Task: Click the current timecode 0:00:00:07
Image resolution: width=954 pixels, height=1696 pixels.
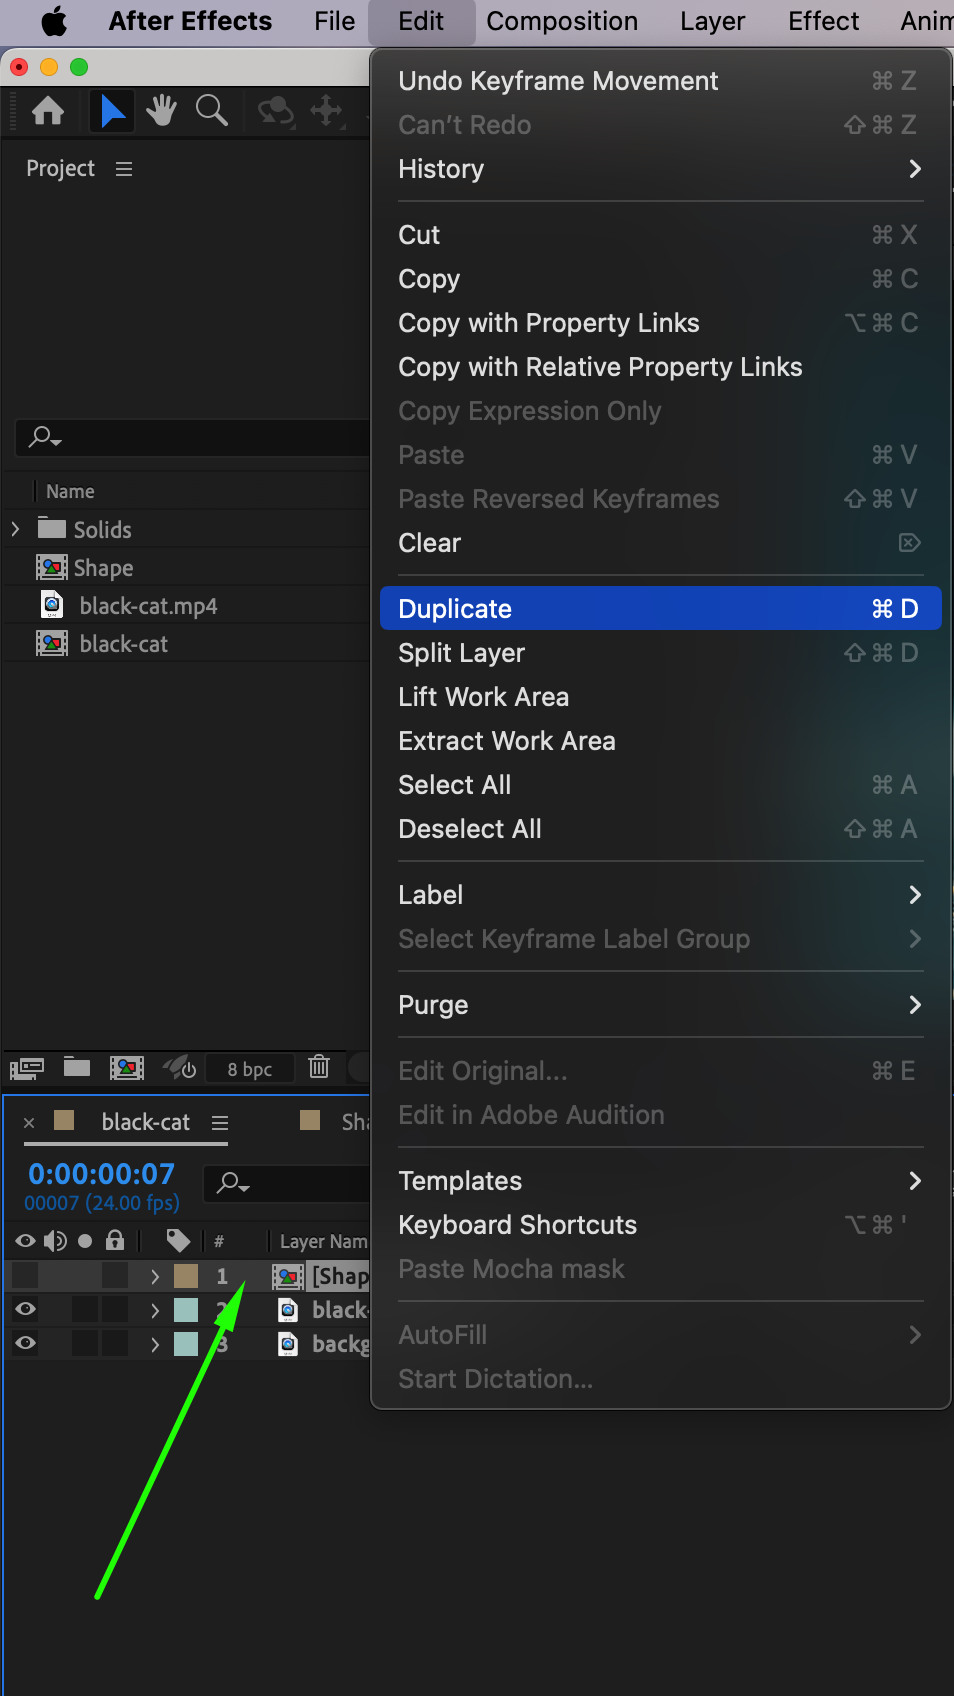Action: coord(101,1174)
